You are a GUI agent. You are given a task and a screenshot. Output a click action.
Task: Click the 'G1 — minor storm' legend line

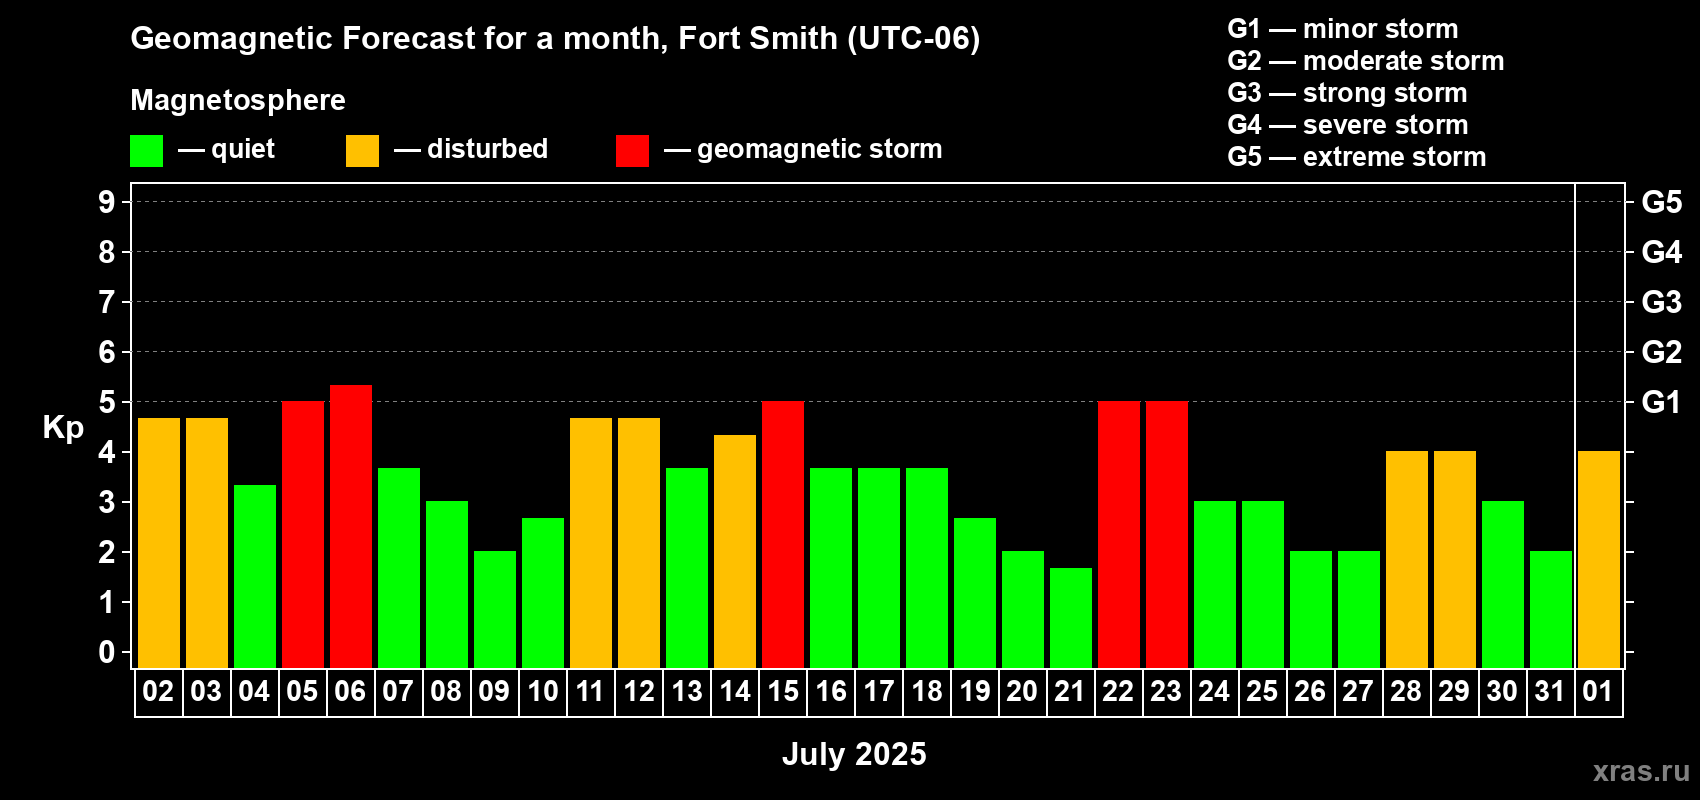click(1342, 29)
